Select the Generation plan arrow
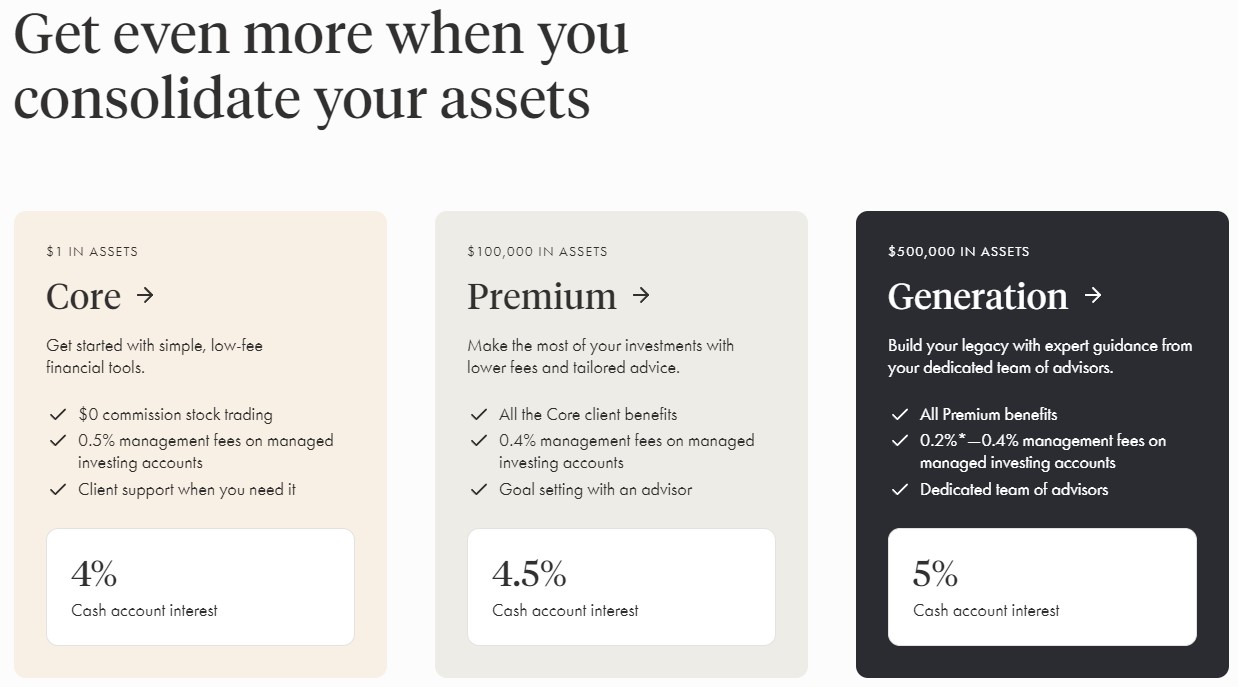1238x687 pixels. tap(1092, 297)
